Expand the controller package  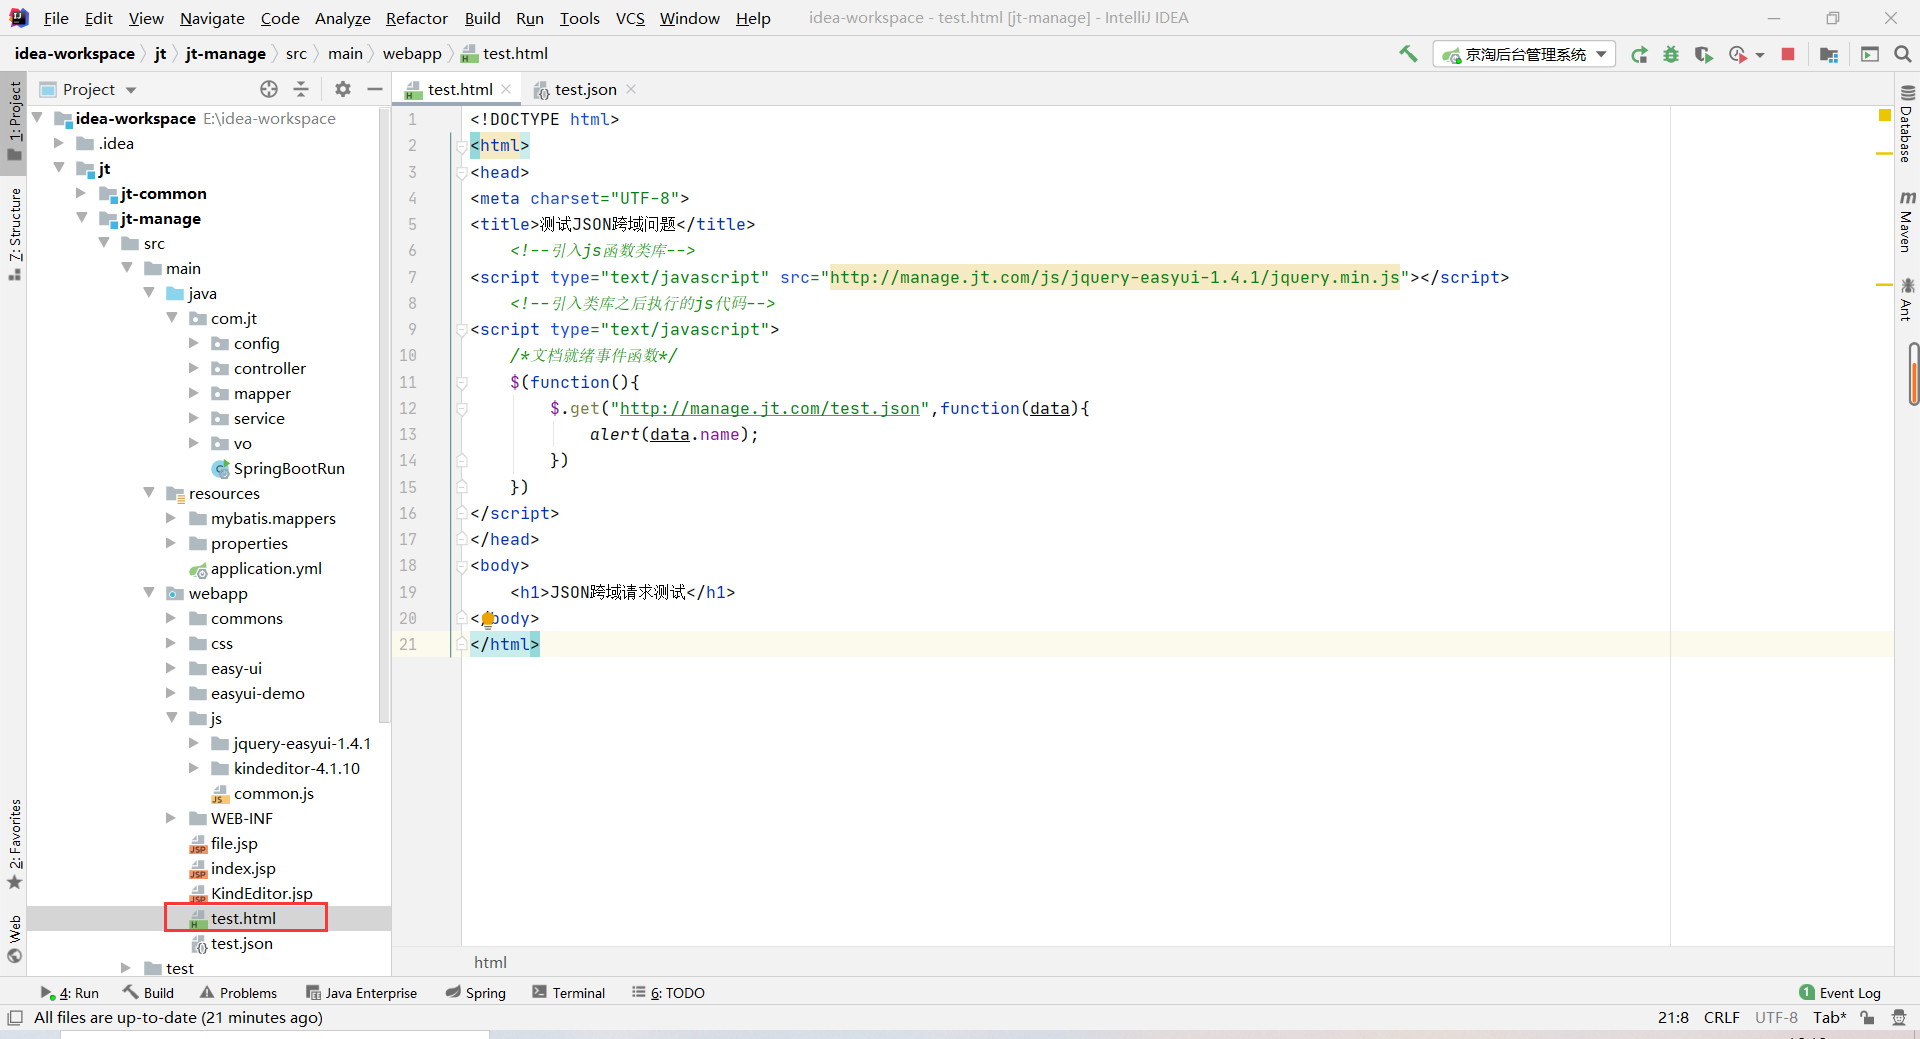[x=194, y=368]
